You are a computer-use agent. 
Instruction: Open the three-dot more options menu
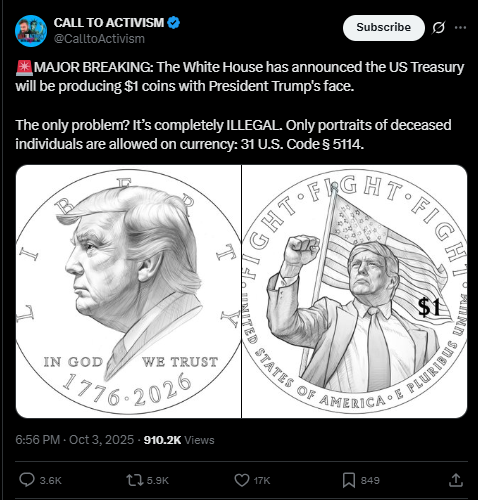click(x=460, y=28)
